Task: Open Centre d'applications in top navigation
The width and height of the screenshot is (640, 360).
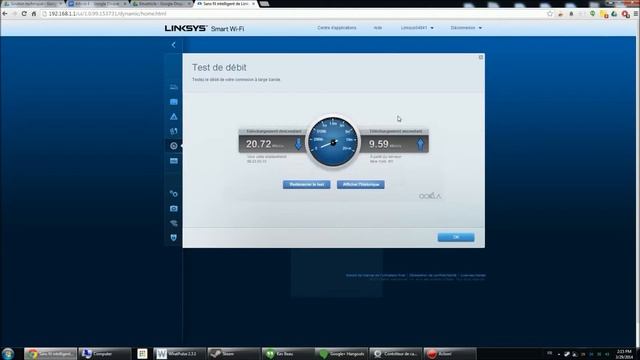Action: 337,28
